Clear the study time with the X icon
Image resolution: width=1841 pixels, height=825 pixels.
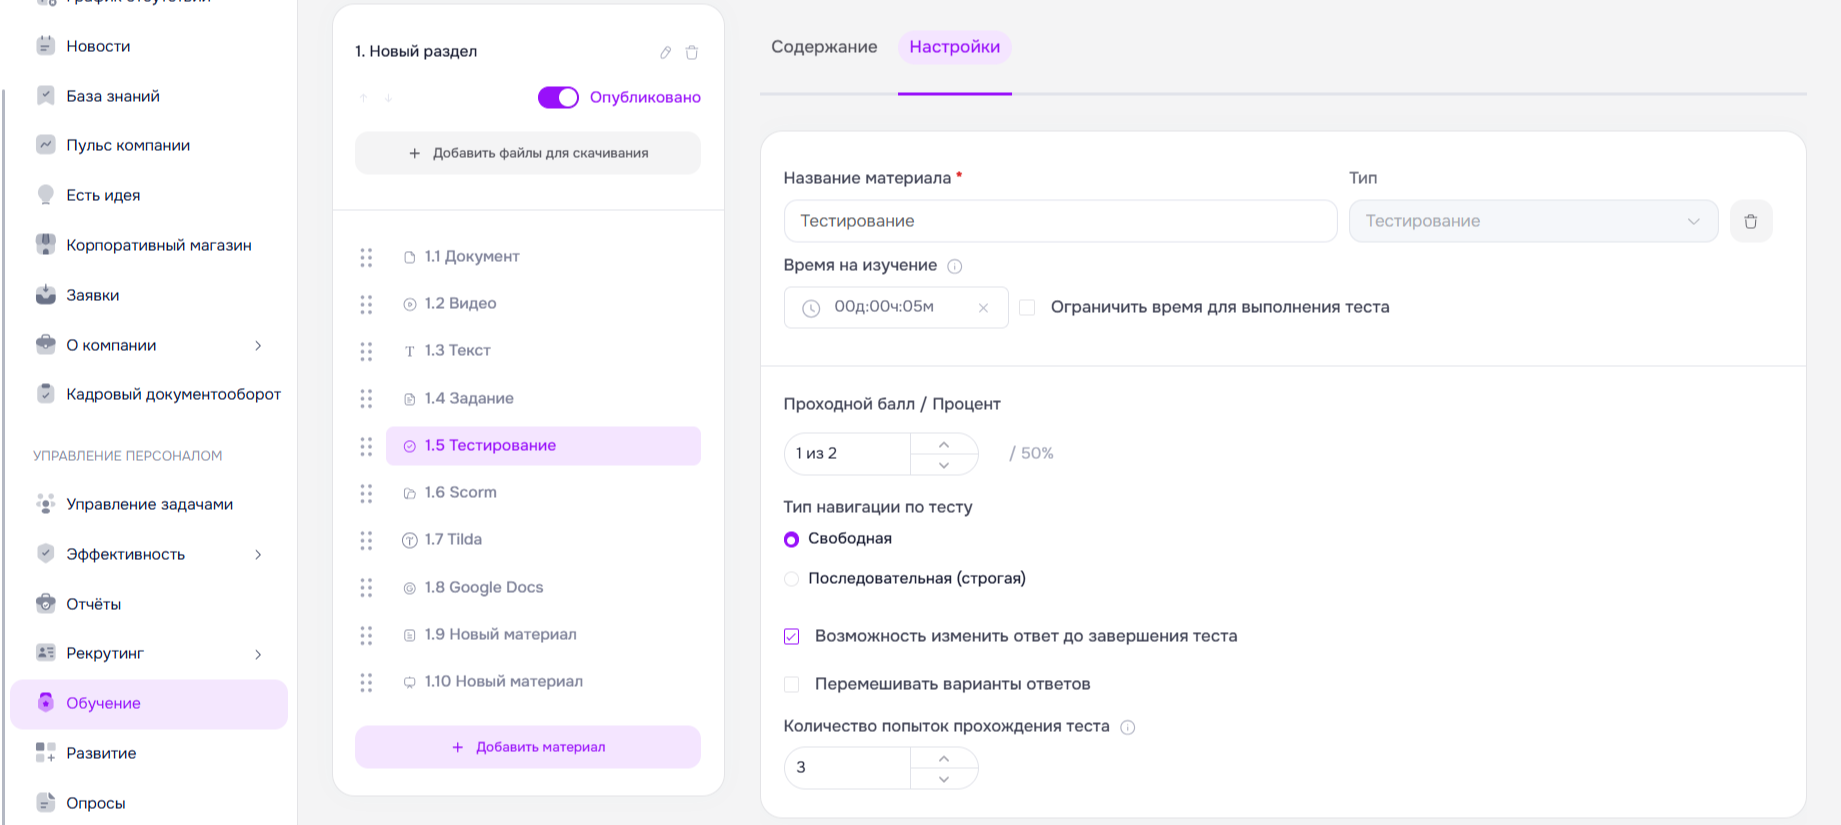tap(983, 308)
